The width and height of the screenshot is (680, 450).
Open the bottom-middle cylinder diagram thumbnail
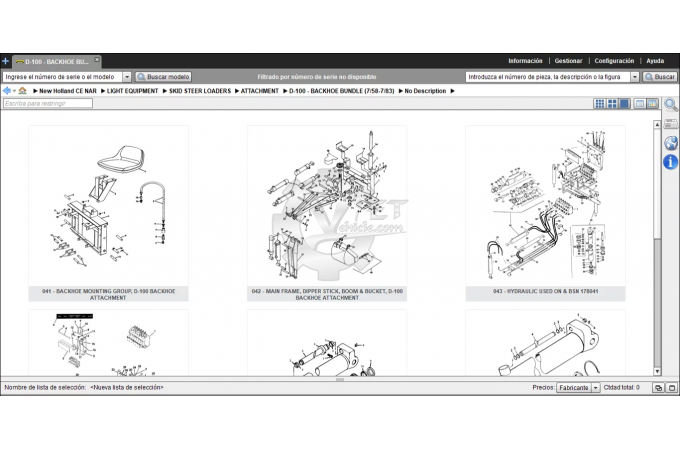coord(327,343)
